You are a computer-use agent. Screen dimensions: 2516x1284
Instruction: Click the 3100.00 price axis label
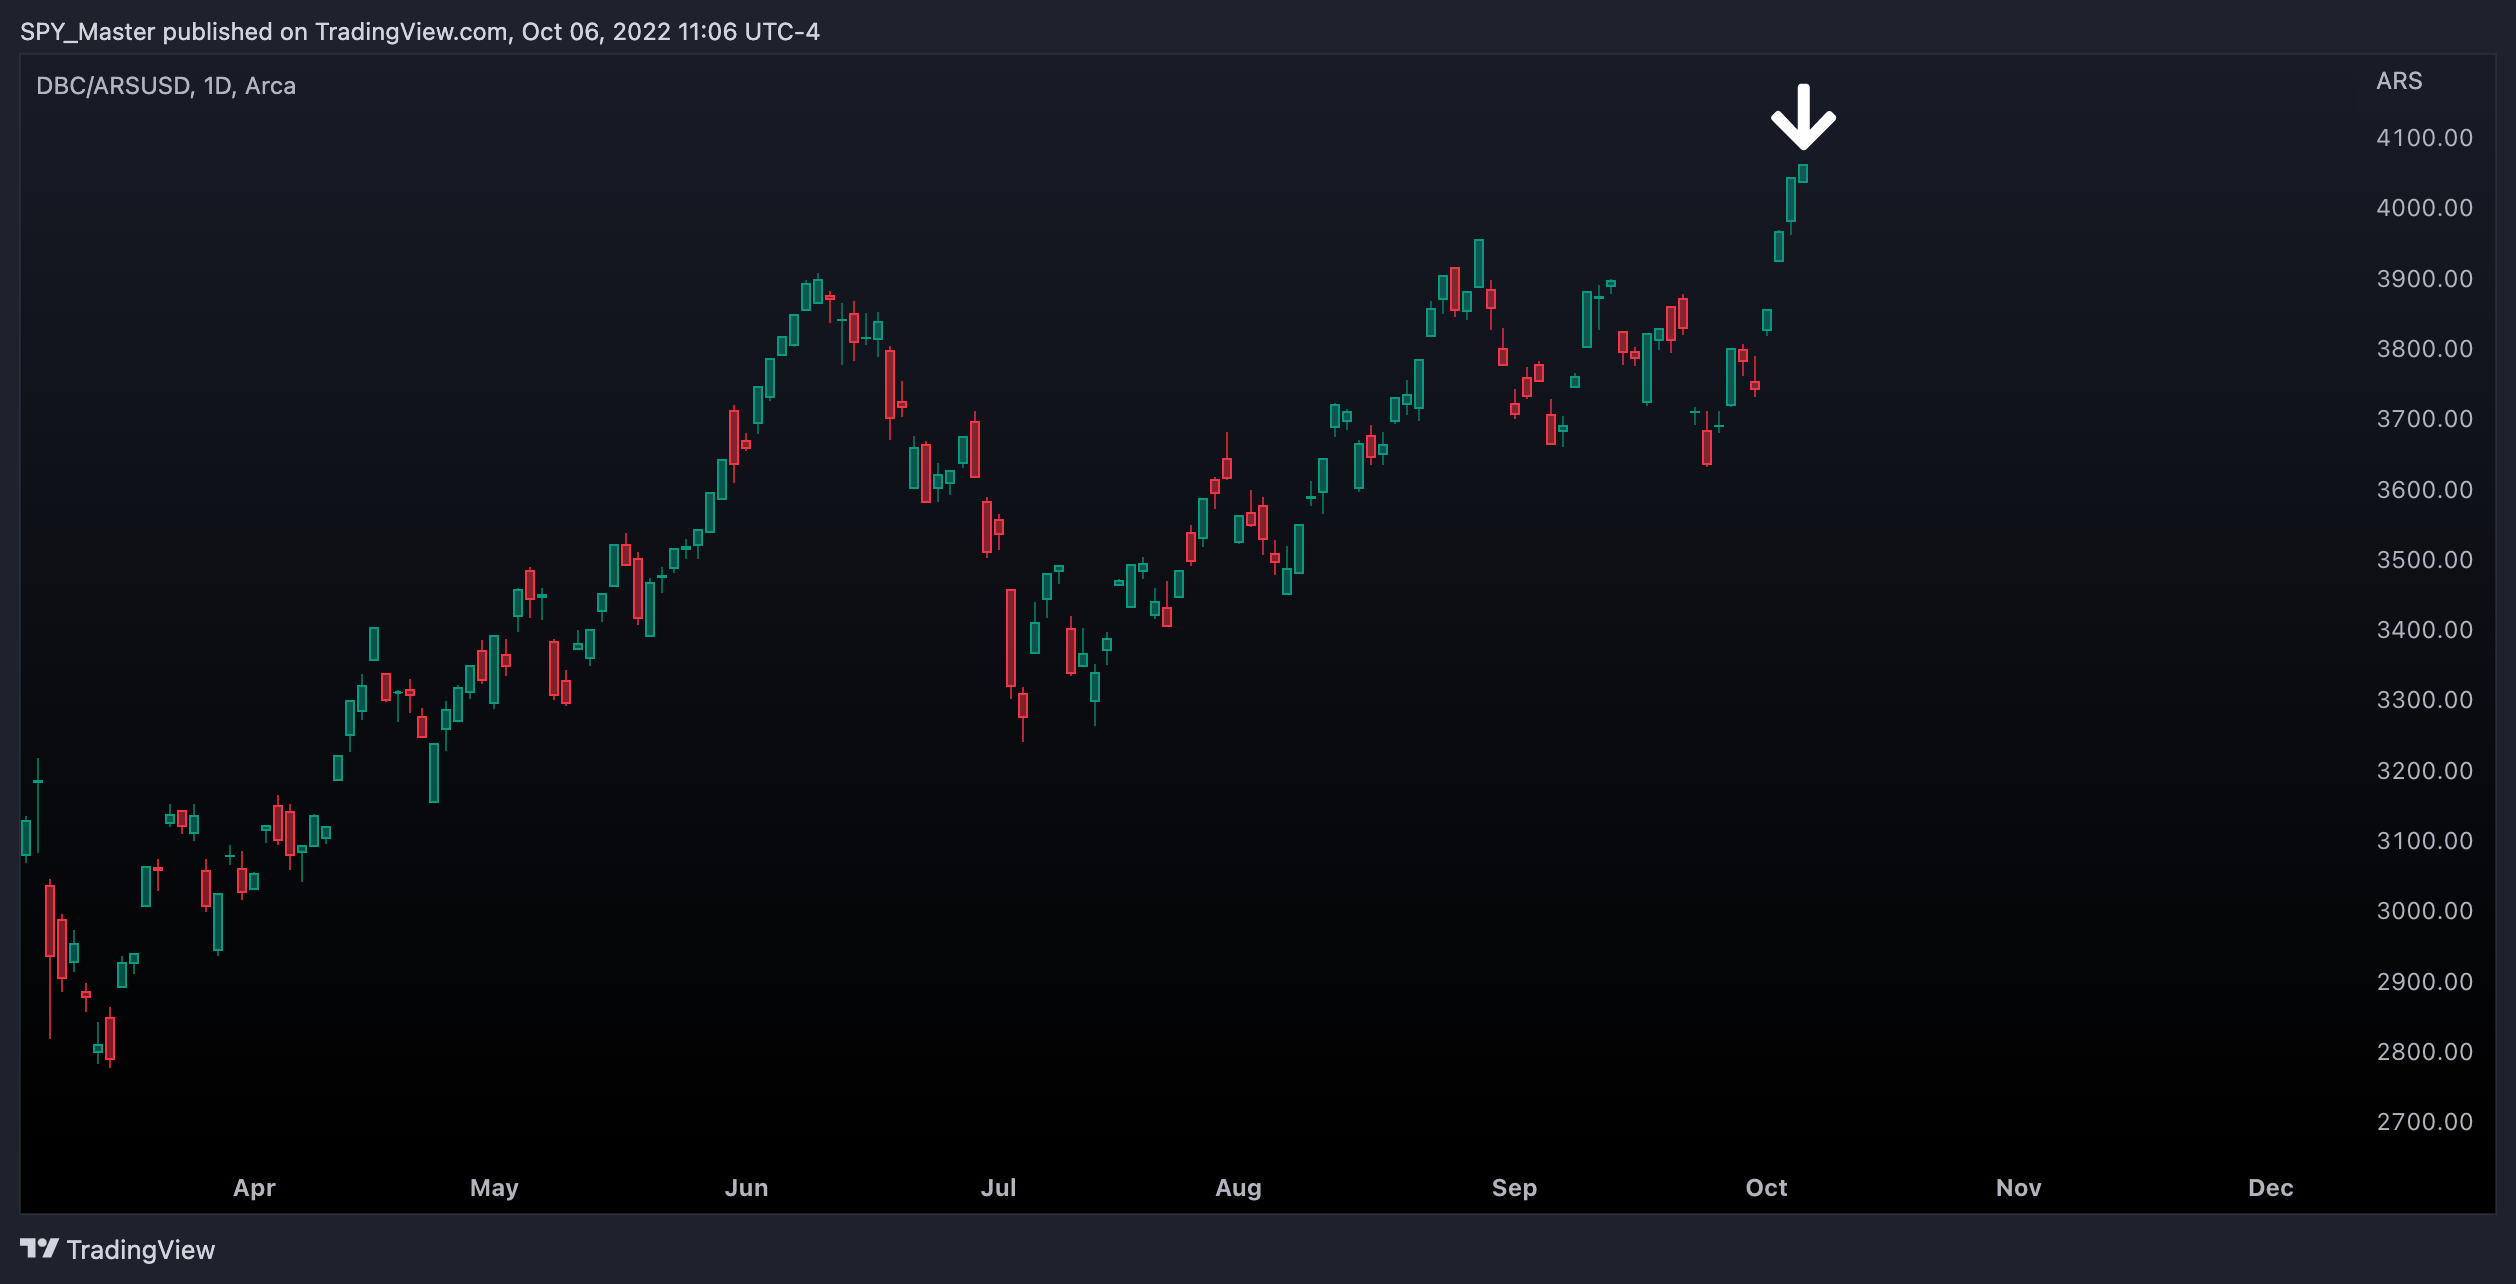[2424, 841]
